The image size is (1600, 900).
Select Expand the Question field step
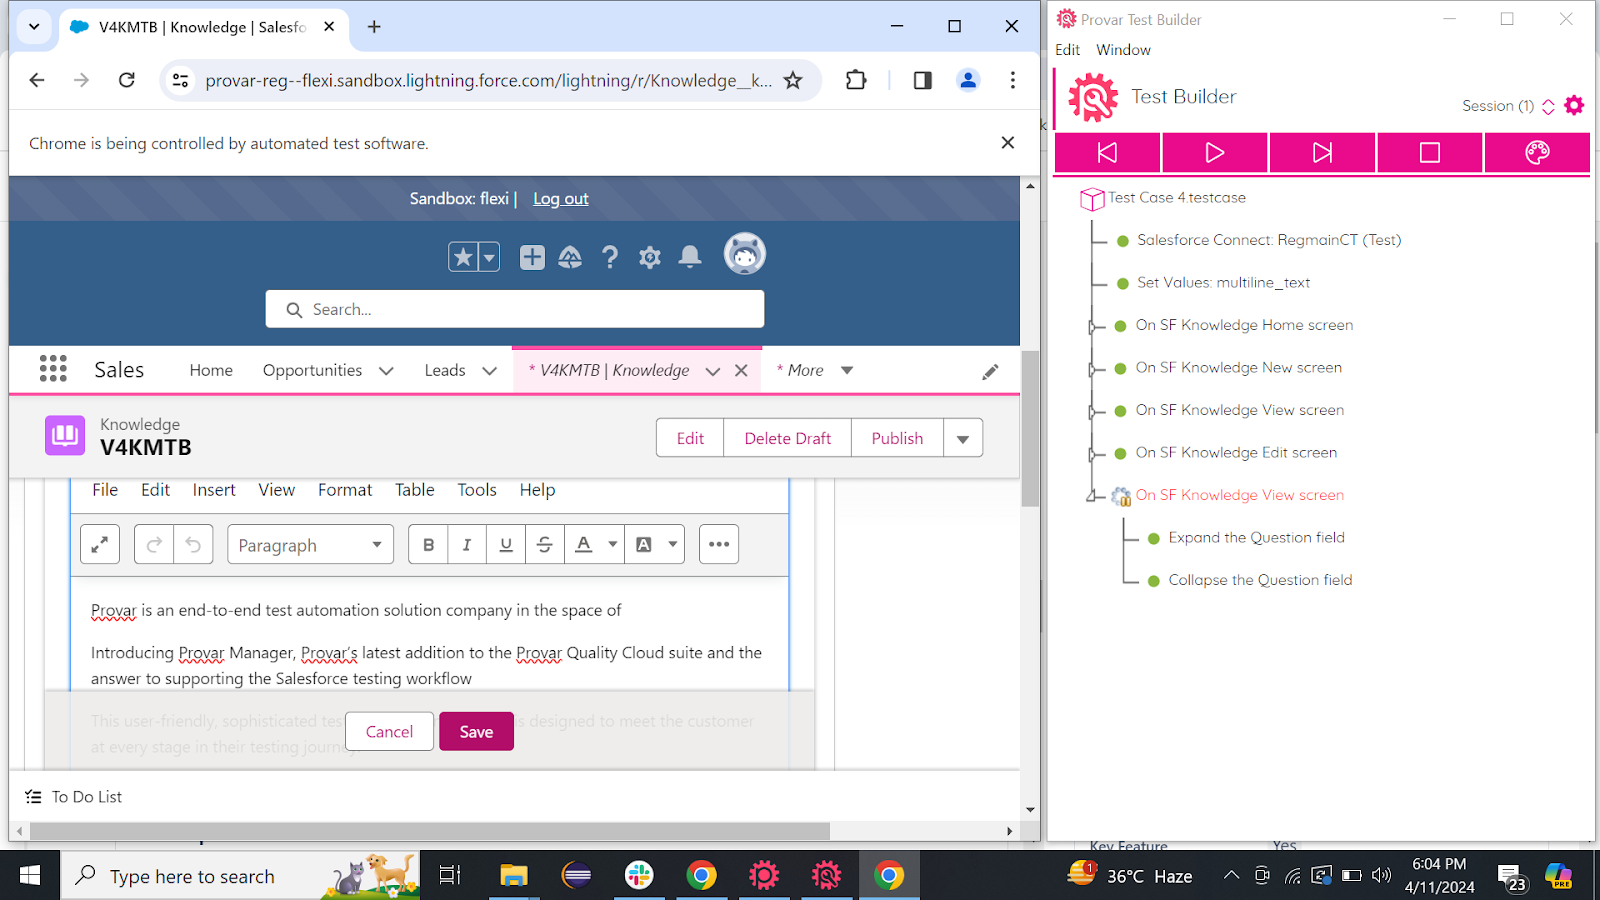coord(1256,537)
